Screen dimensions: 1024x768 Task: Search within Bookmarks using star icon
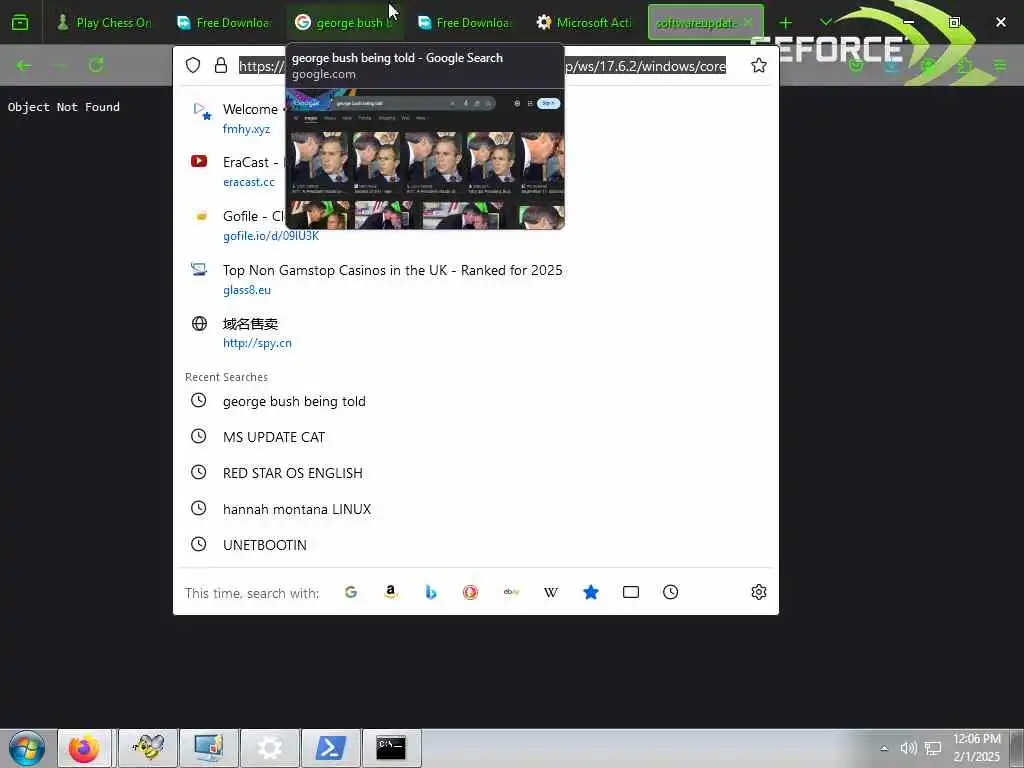pos(590,592)
